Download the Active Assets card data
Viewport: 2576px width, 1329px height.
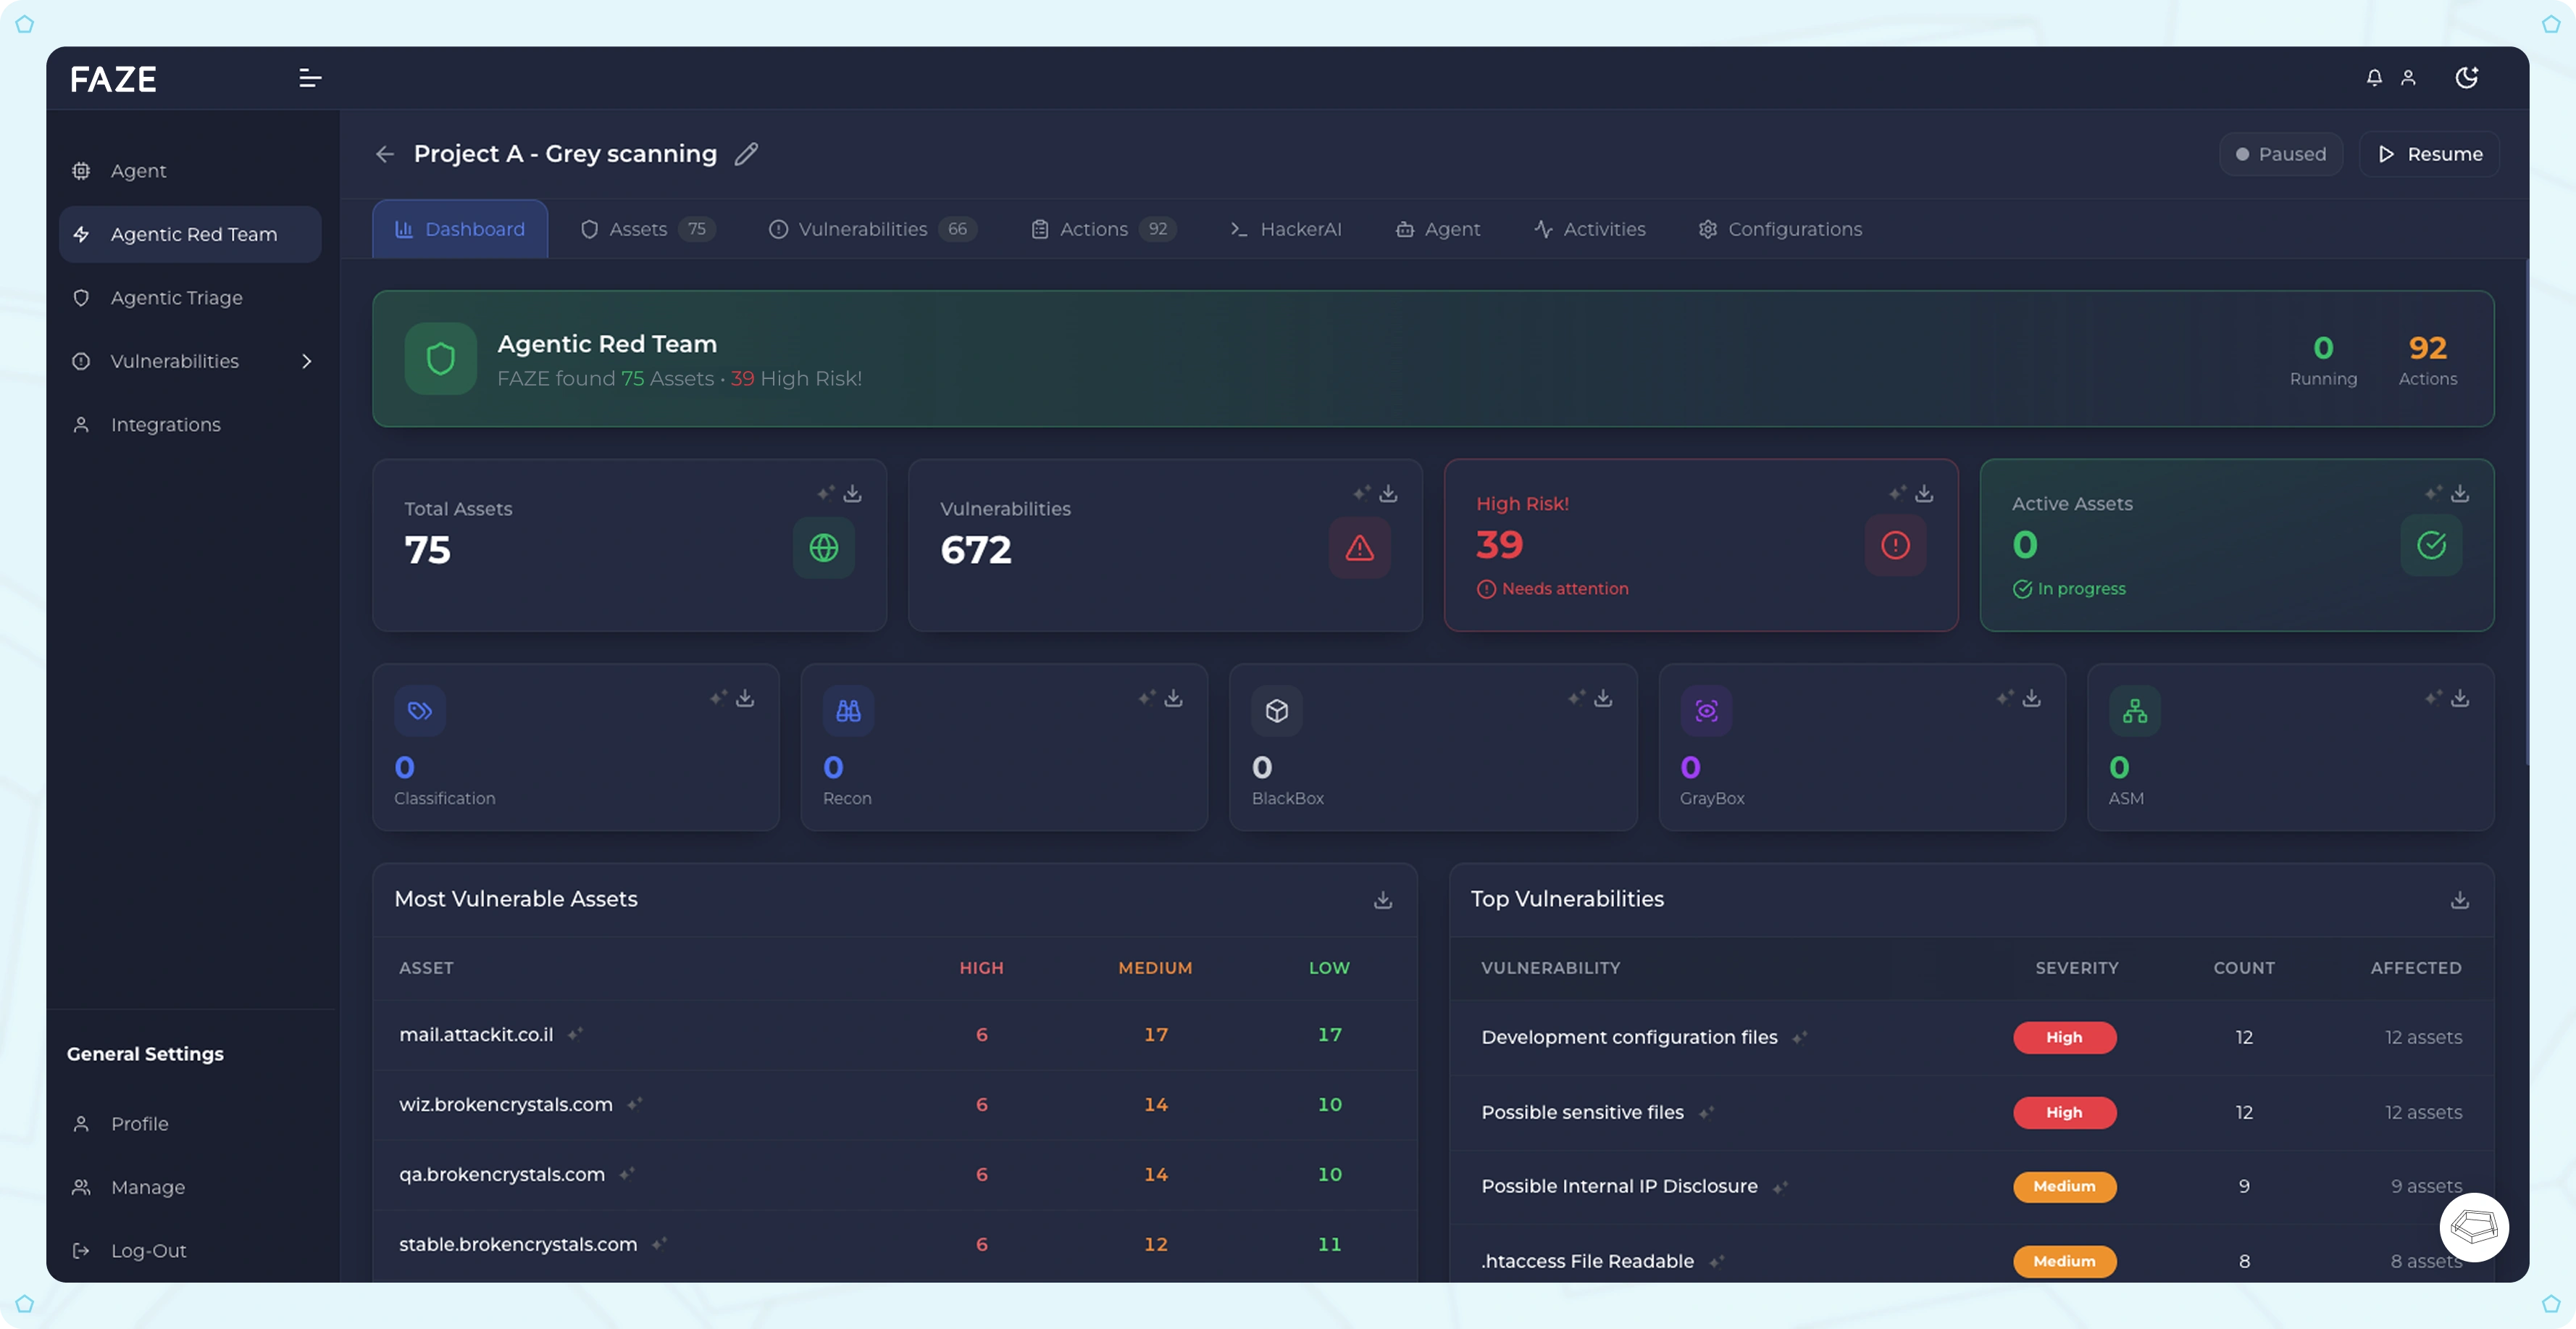pyautogui.click(x=2460, y=493)
